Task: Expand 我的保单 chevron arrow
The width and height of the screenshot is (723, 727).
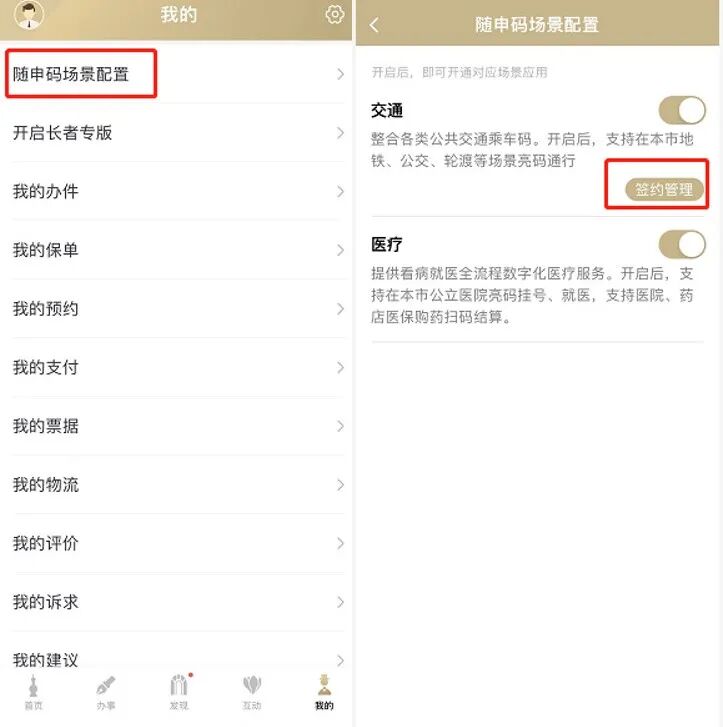Action: pos(341,250)
